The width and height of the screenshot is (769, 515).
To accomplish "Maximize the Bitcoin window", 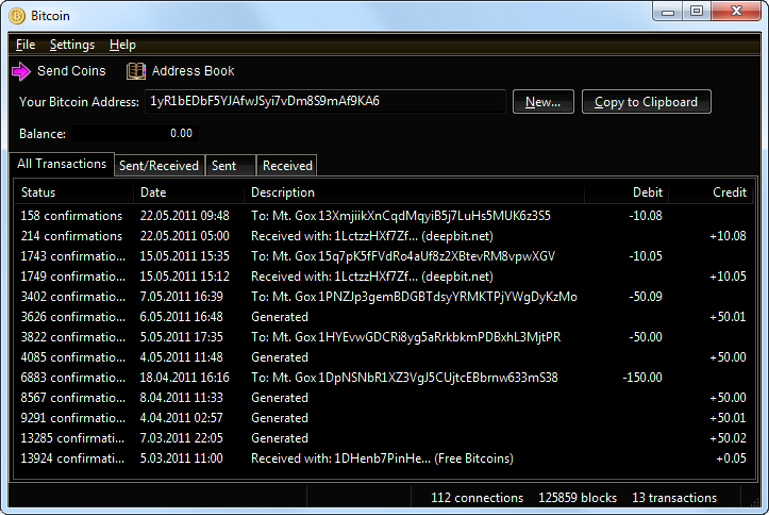I will pyautogui.click(x=696, y=12).
